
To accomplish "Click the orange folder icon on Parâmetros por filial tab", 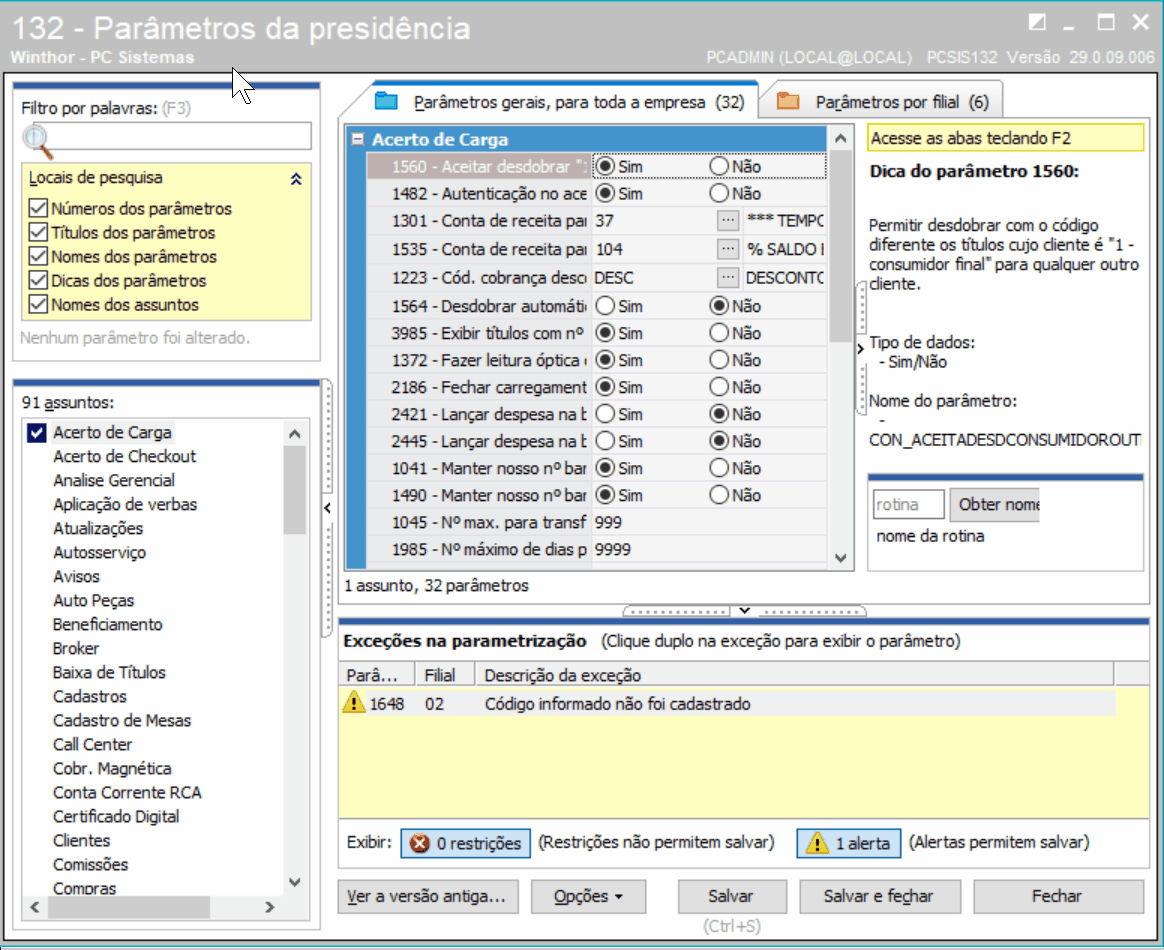I will (x=788, y=101).
